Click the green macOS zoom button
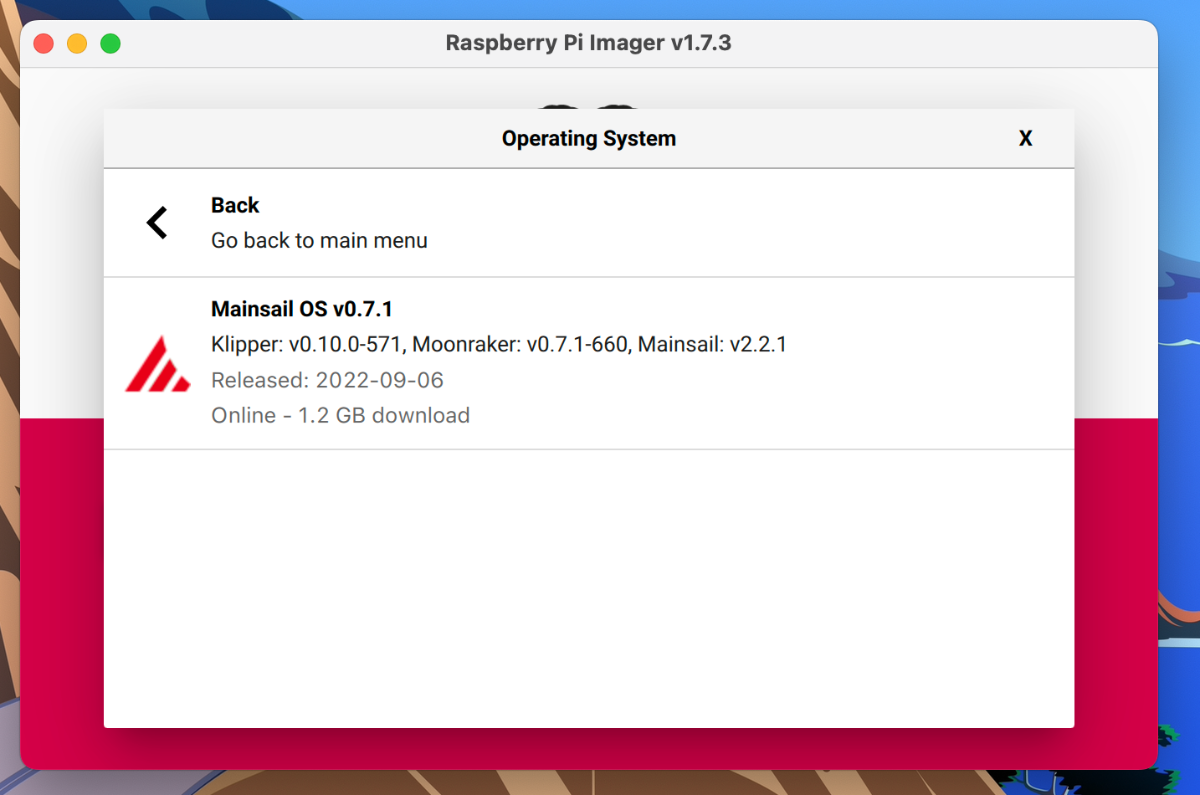Image resolution: width=1200 pixels, height=795 pixels. [x=111, y=43]
